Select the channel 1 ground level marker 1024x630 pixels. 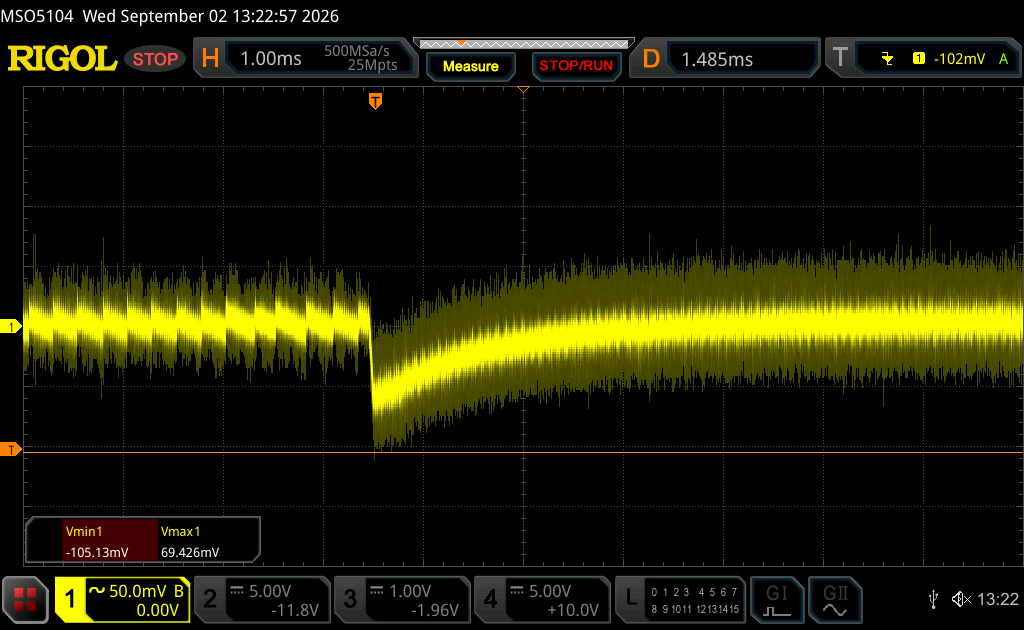click(x=10, y=326)
